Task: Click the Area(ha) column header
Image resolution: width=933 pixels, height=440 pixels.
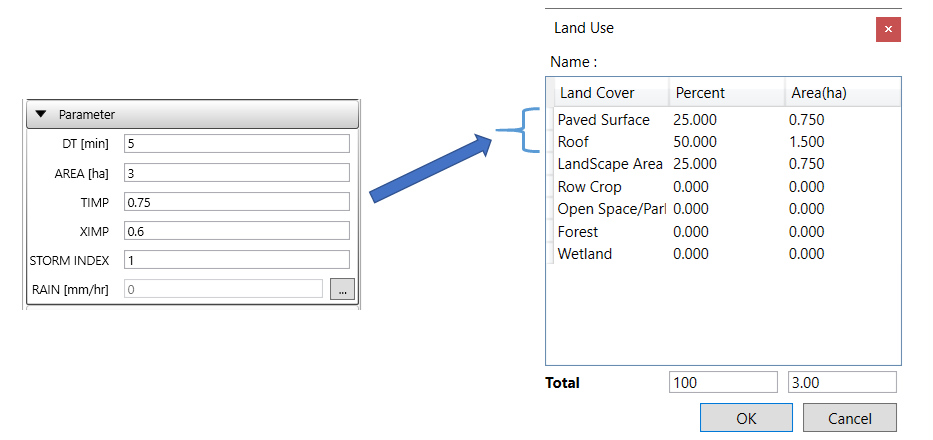Action: click(x=818, y=93)
